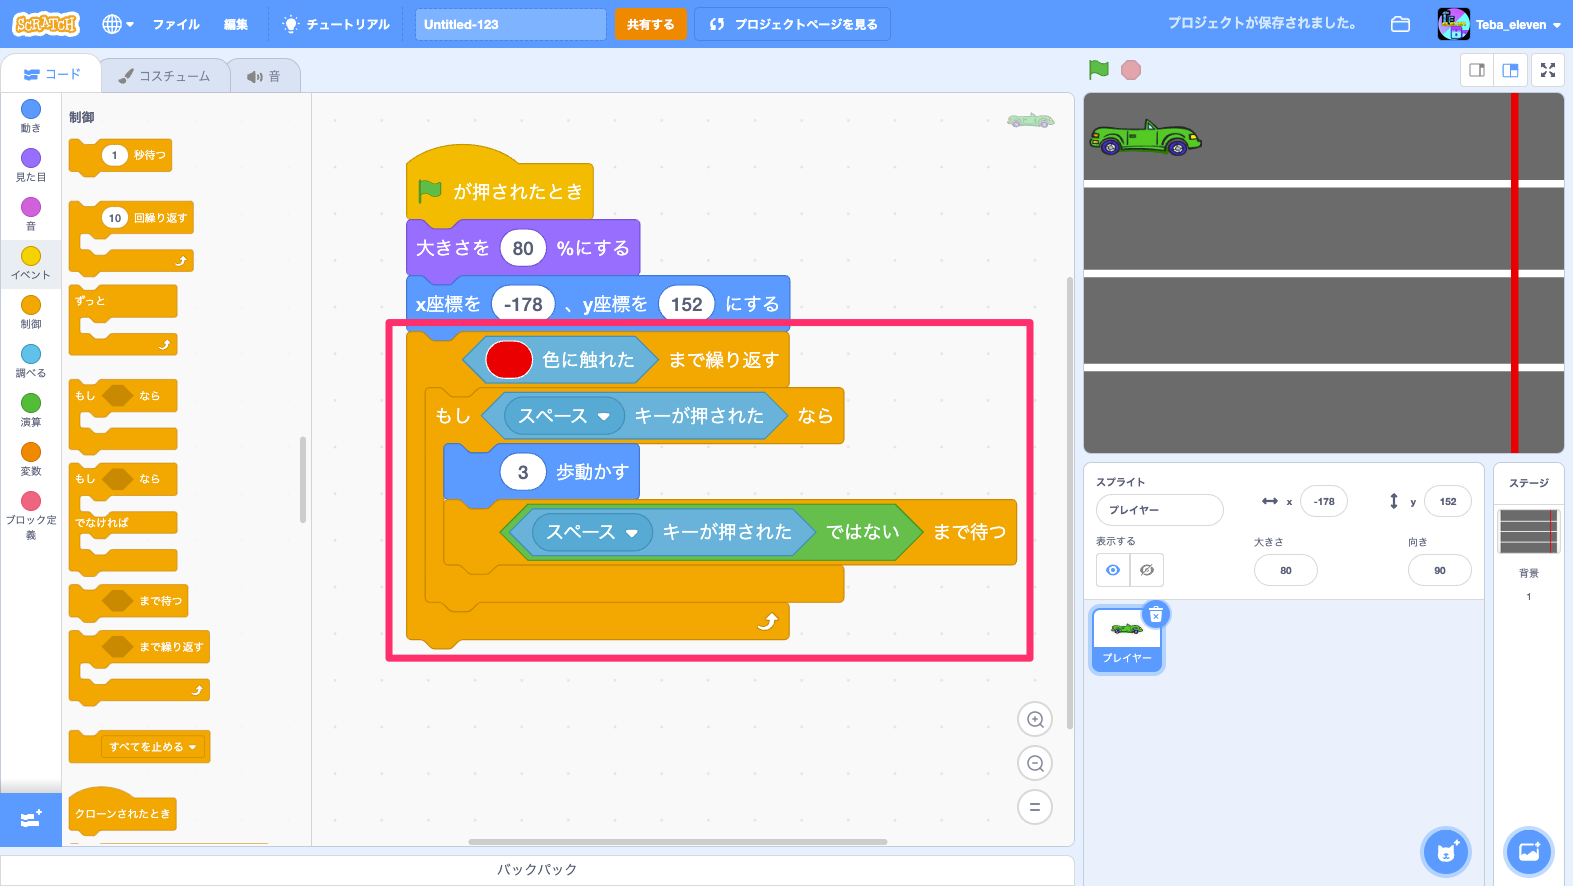Click the sprite direction field showing 90
This screenshot has height=886, width=1573.
tap(1439, 570)
